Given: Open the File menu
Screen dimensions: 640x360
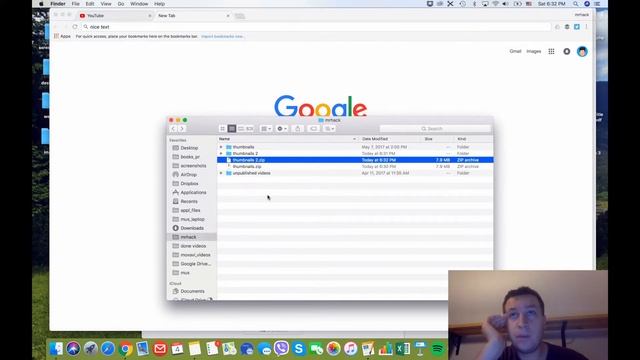Looking at the screenshot, I should click(x=76, y=4).
